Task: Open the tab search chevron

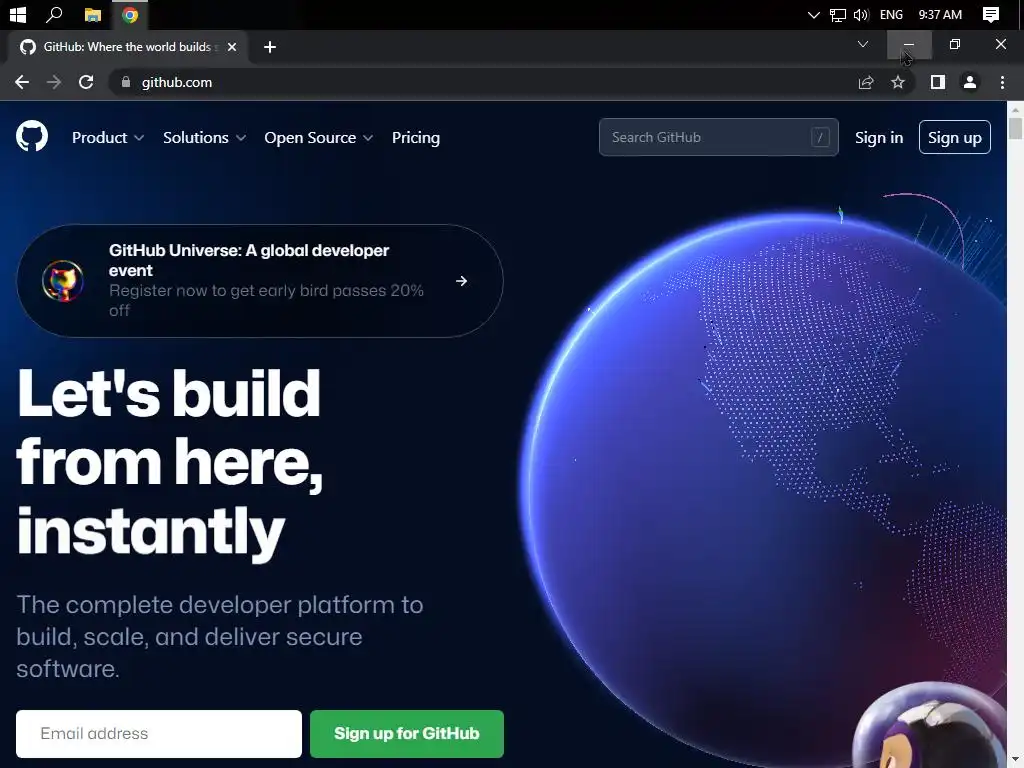Action: coord(863,44)
